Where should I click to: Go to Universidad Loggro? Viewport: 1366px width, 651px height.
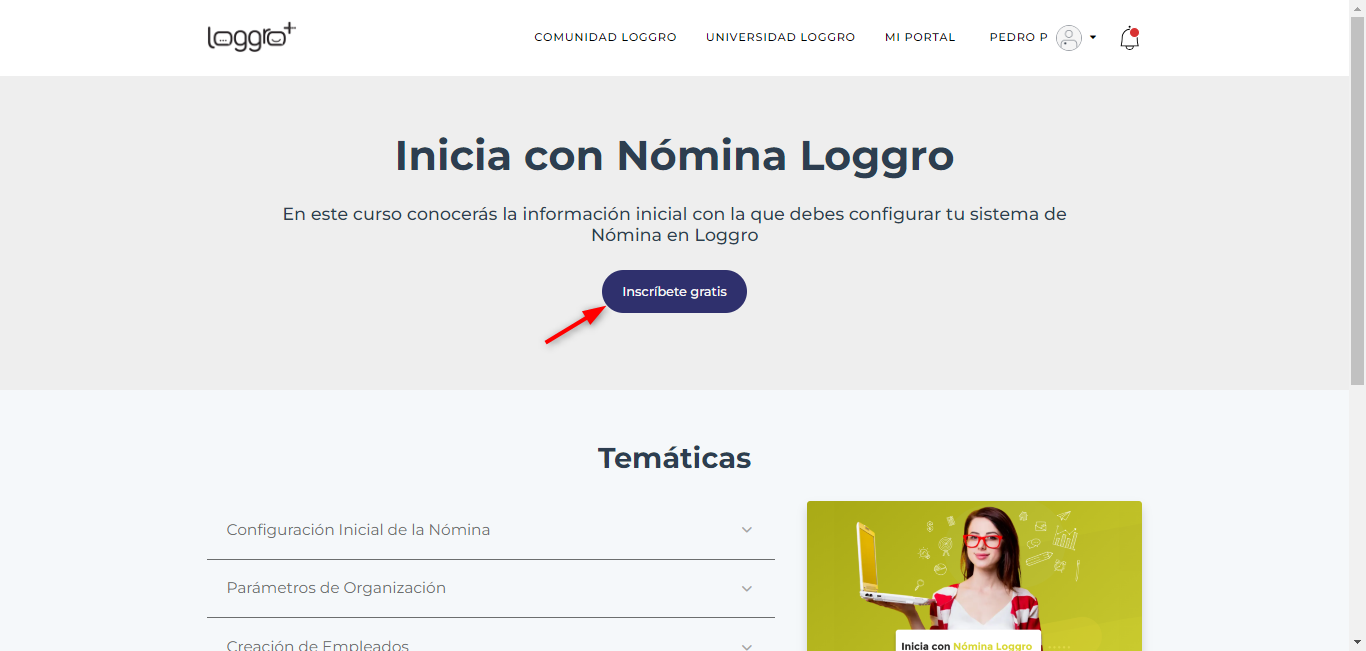point(781,37)
